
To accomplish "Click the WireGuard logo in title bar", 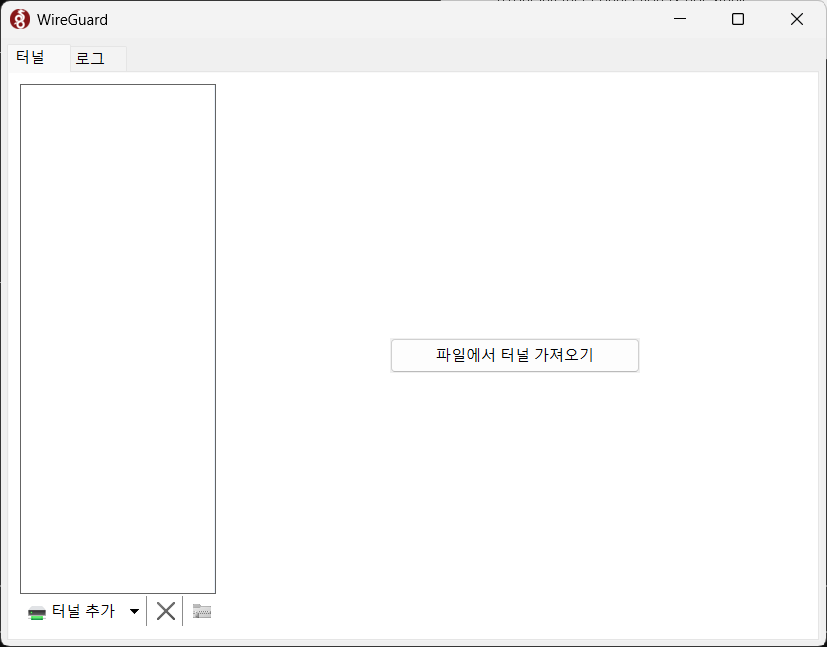I will coord(20,20).
